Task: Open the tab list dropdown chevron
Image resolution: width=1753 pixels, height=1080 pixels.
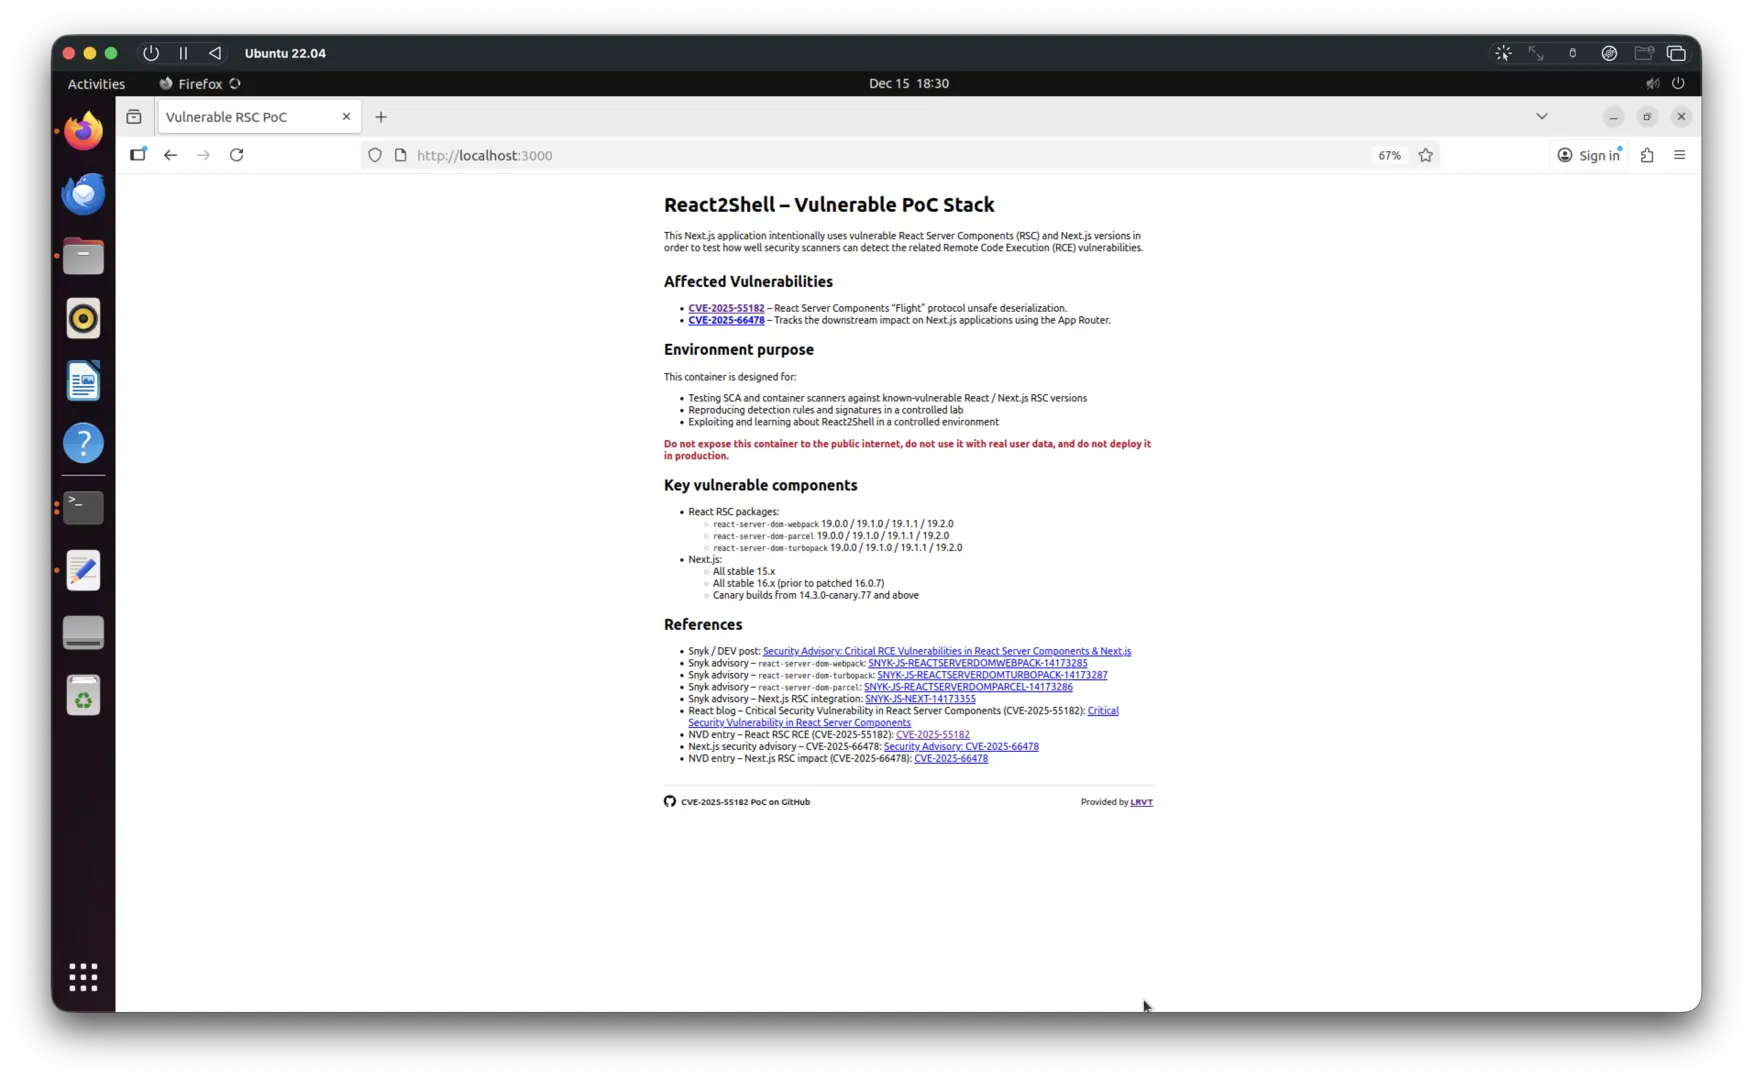Action: pos(1542,116)
